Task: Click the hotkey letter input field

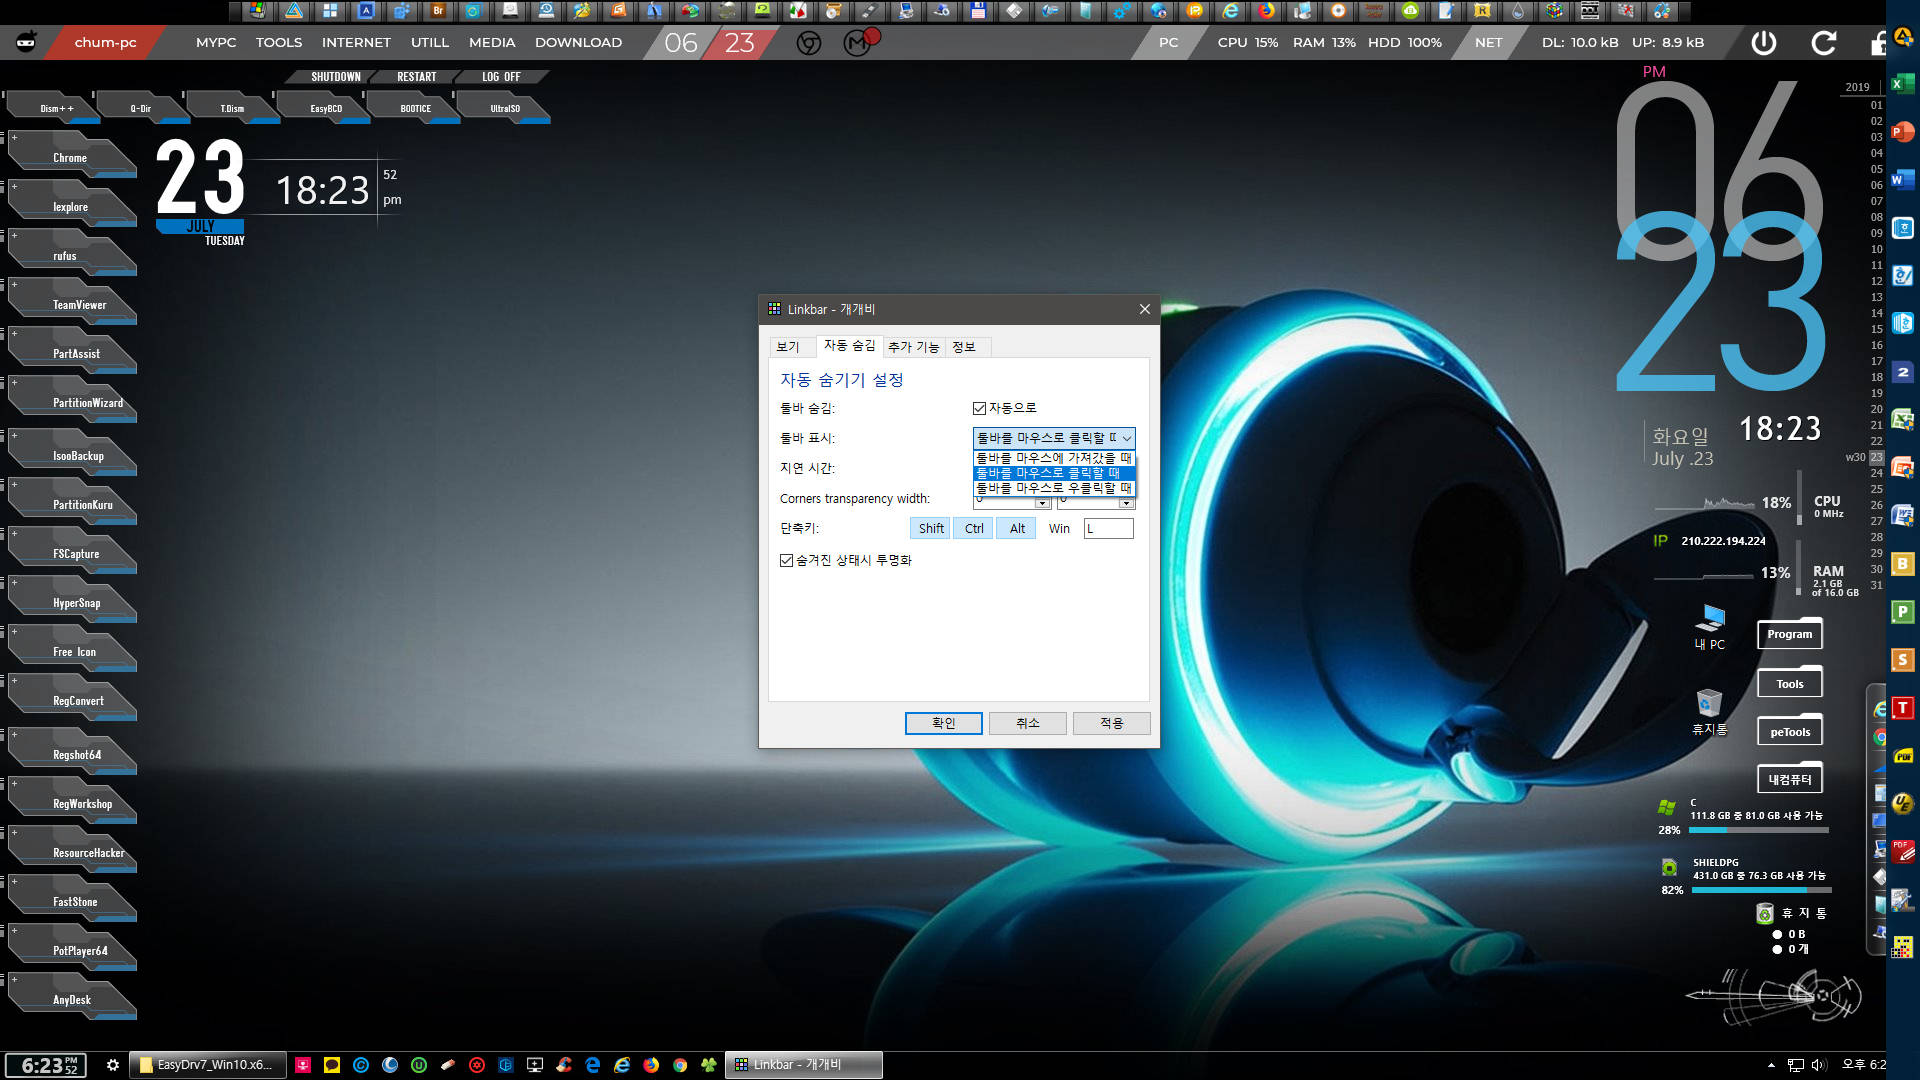Action: 1108,528
